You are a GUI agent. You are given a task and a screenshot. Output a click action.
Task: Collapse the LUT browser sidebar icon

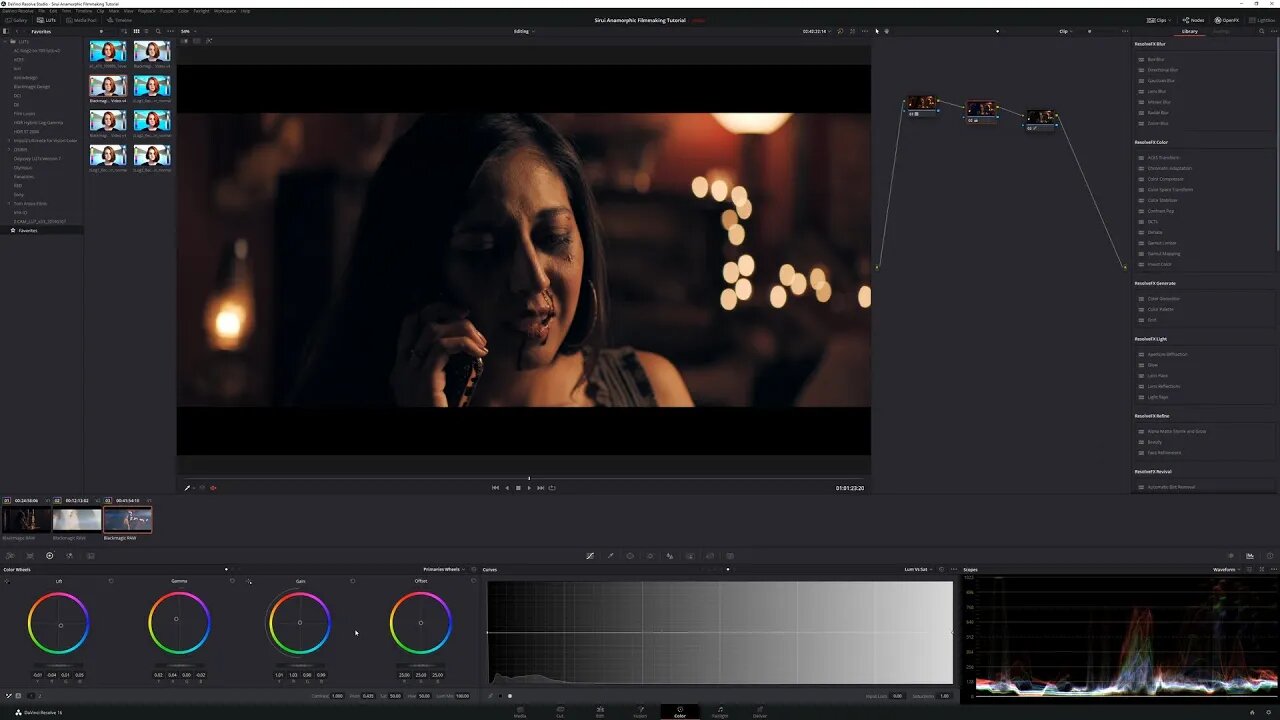click(x=6, y=31)
